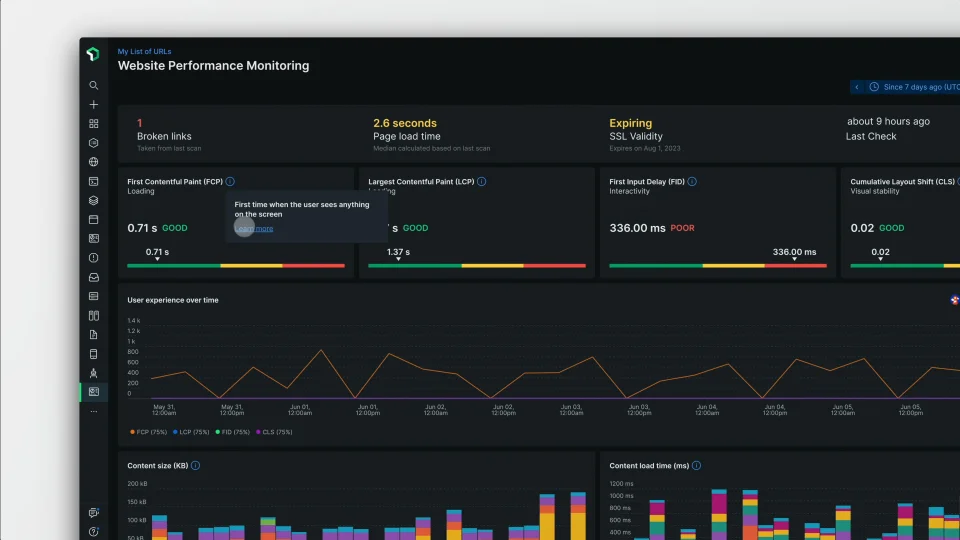Image resolution: width=960 pixels, height=540 pixels.
Task: Open the Since 7 days ago time picker
Action: click(x=915, y=87)
